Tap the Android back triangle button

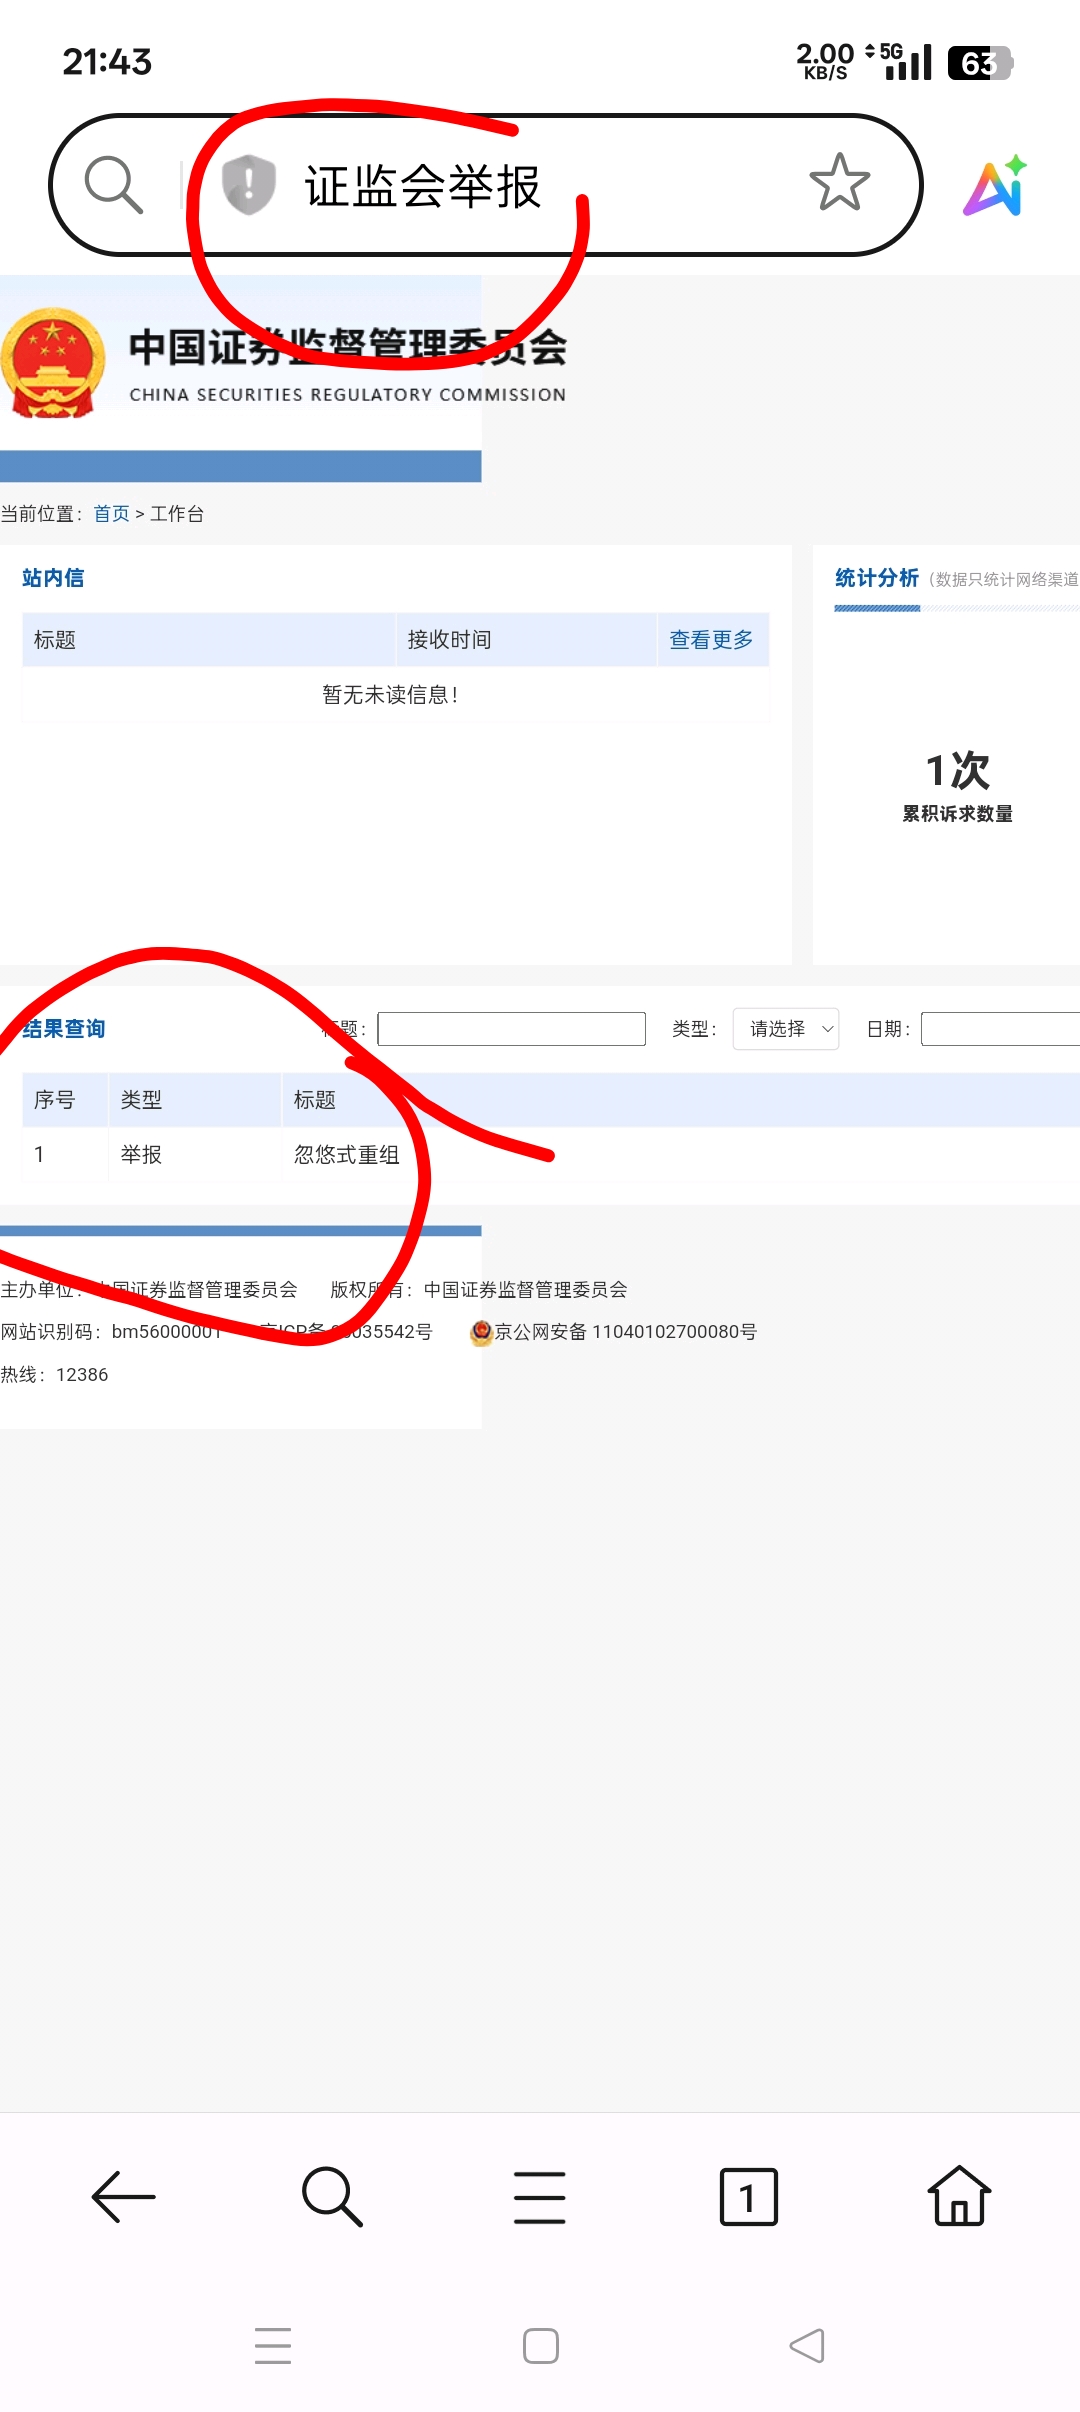click(x=807, y=2346)
